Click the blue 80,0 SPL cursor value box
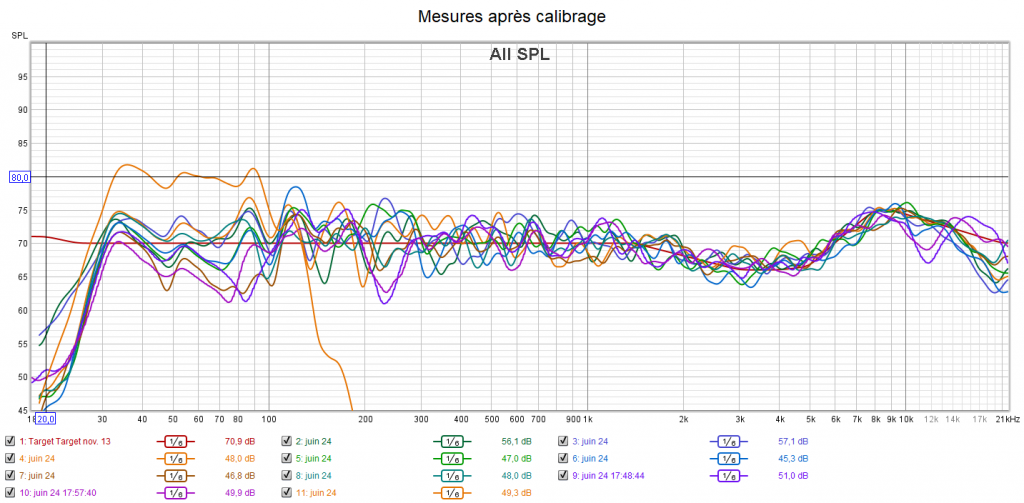This screenshot has height=503, width=1024. (20, 177)
